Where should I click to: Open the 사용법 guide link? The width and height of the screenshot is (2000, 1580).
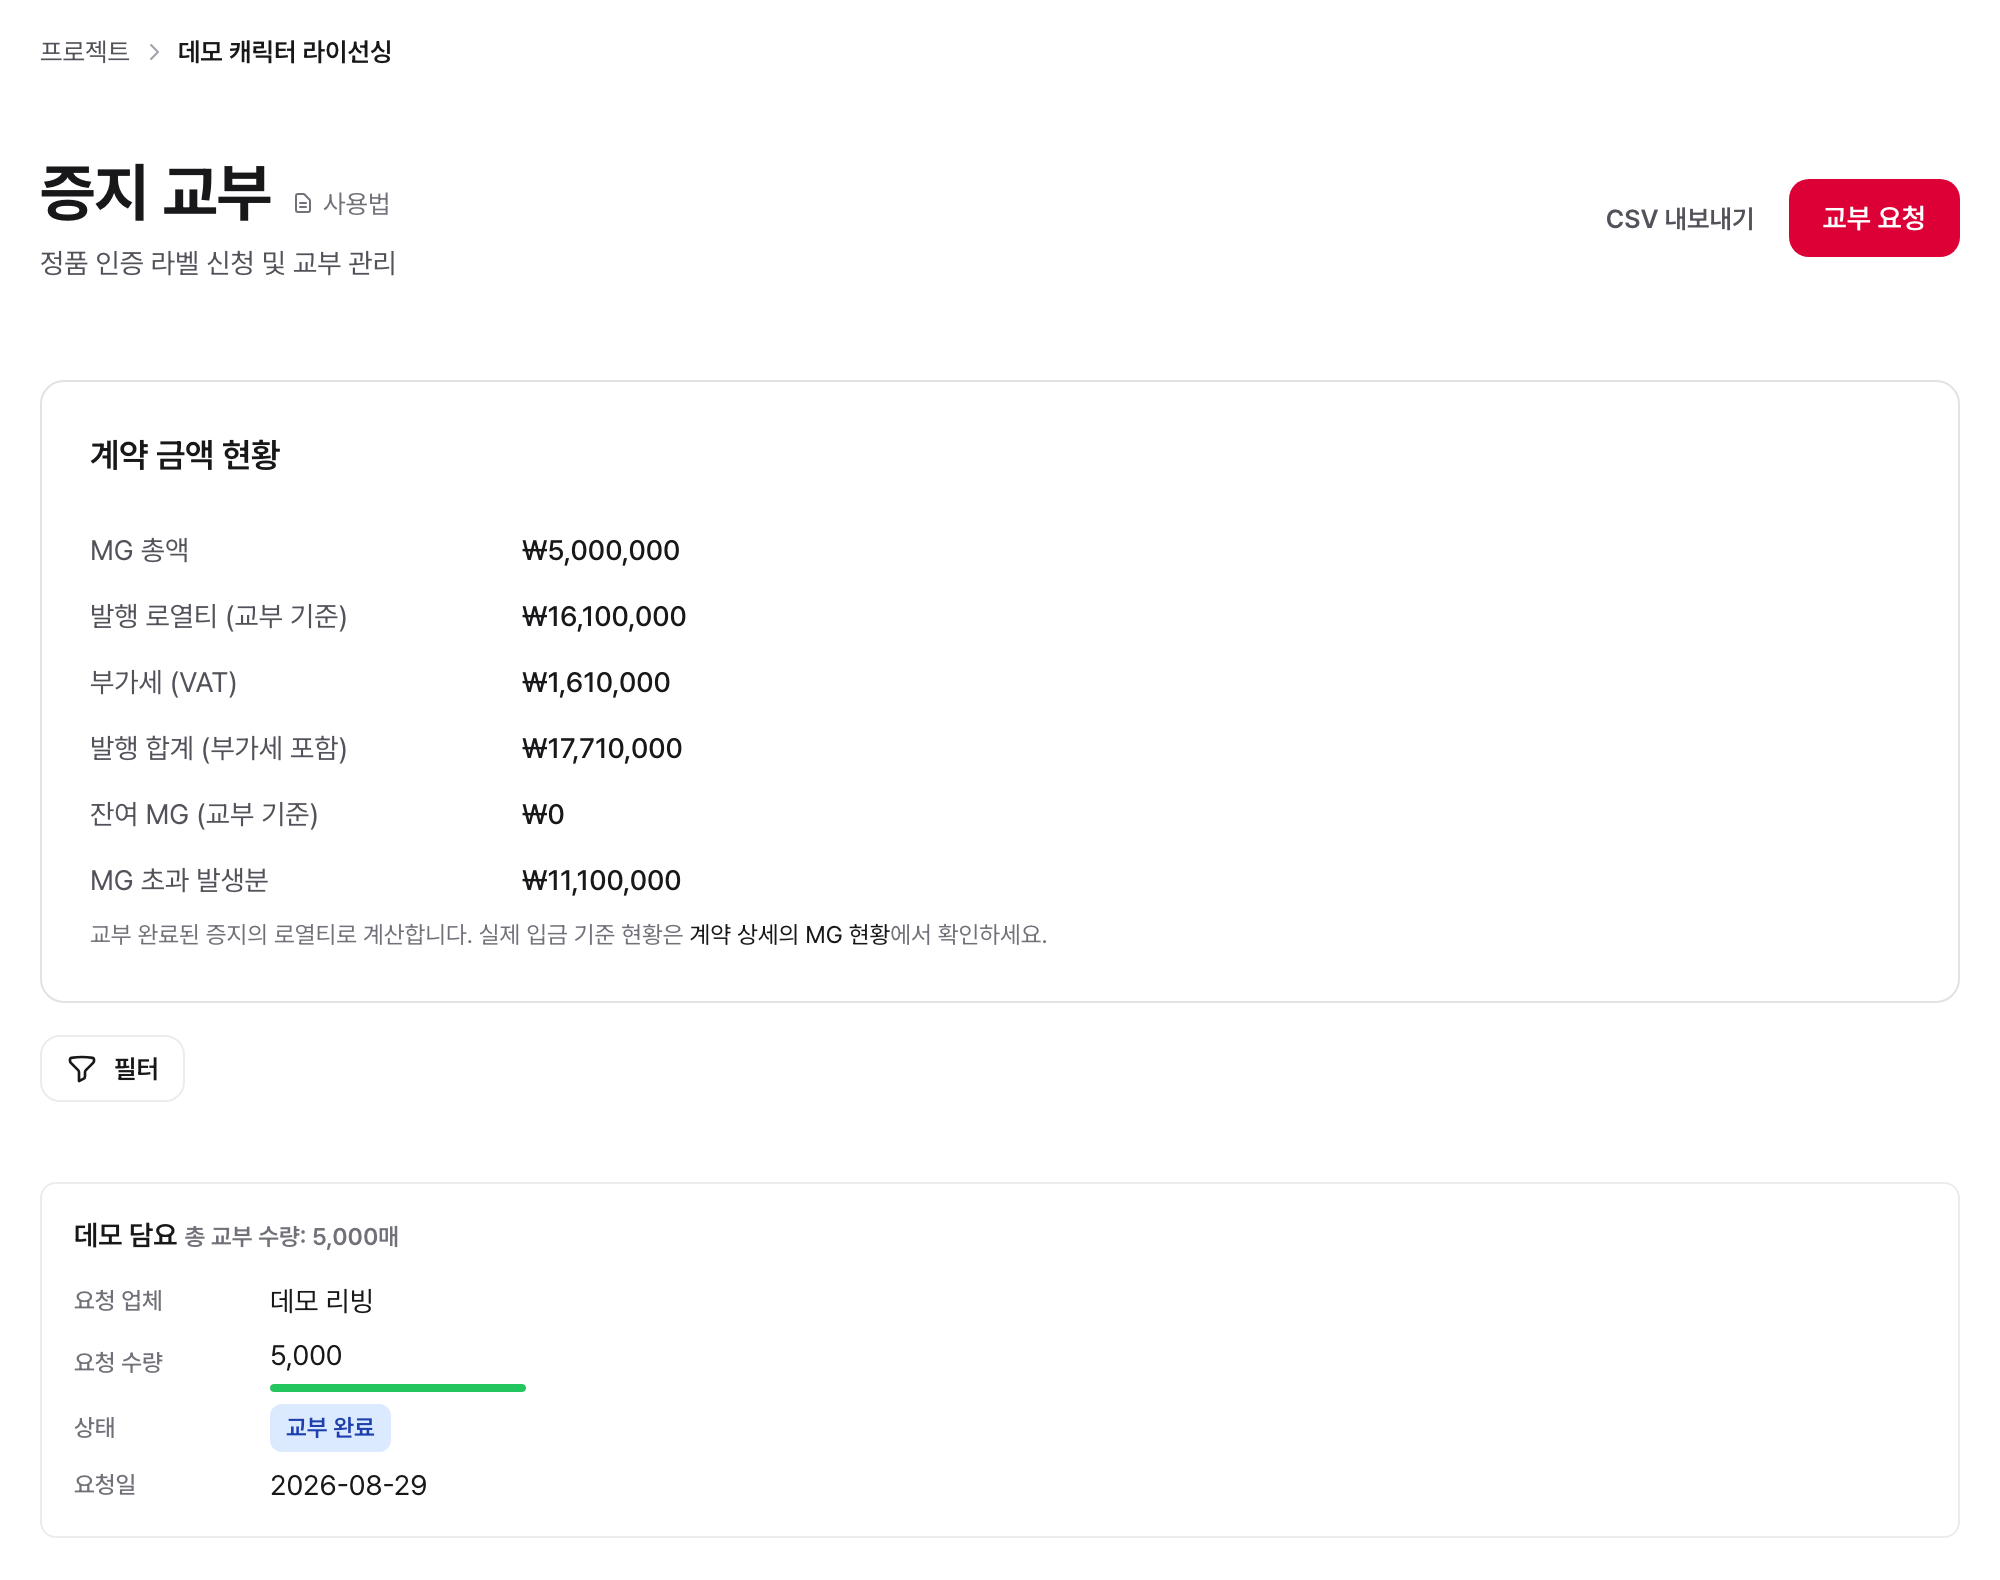[x=356, y=204]
